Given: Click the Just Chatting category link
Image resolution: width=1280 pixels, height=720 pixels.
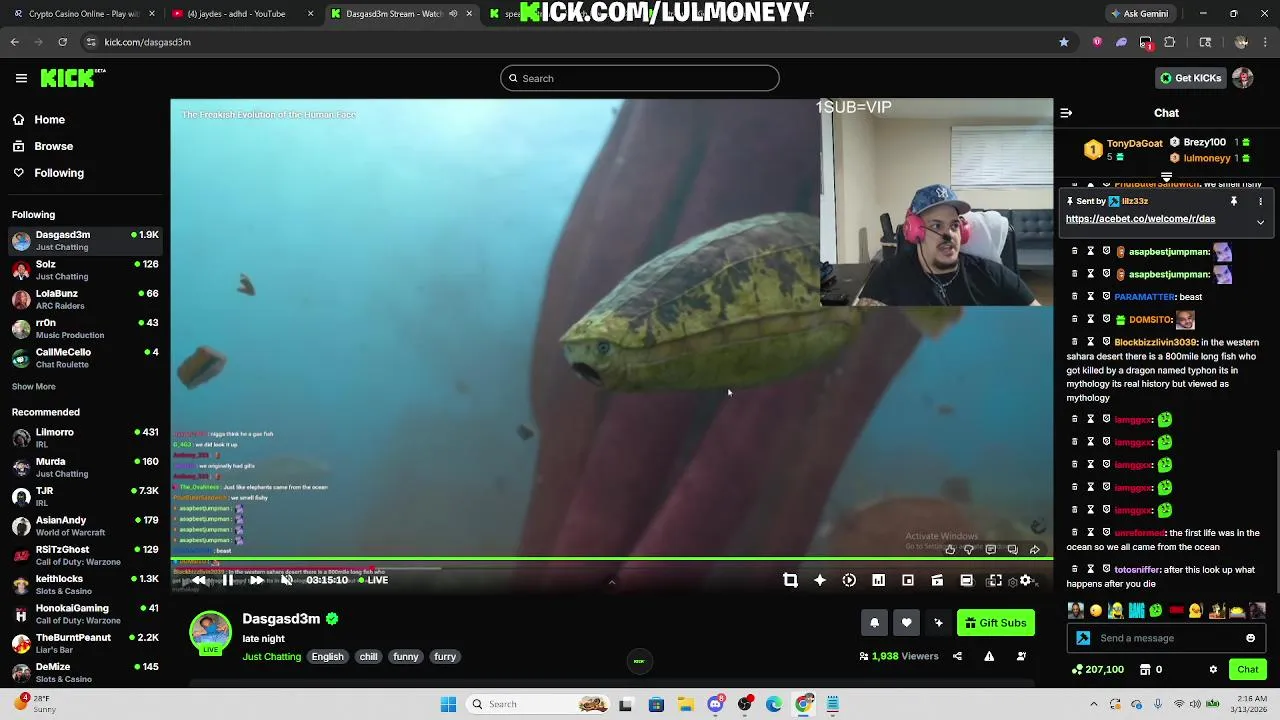Looking at the screenshot, I should point(271,657).
